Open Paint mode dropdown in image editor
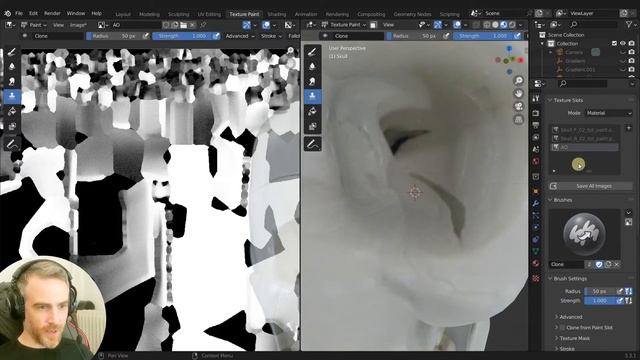 (33, 25)
